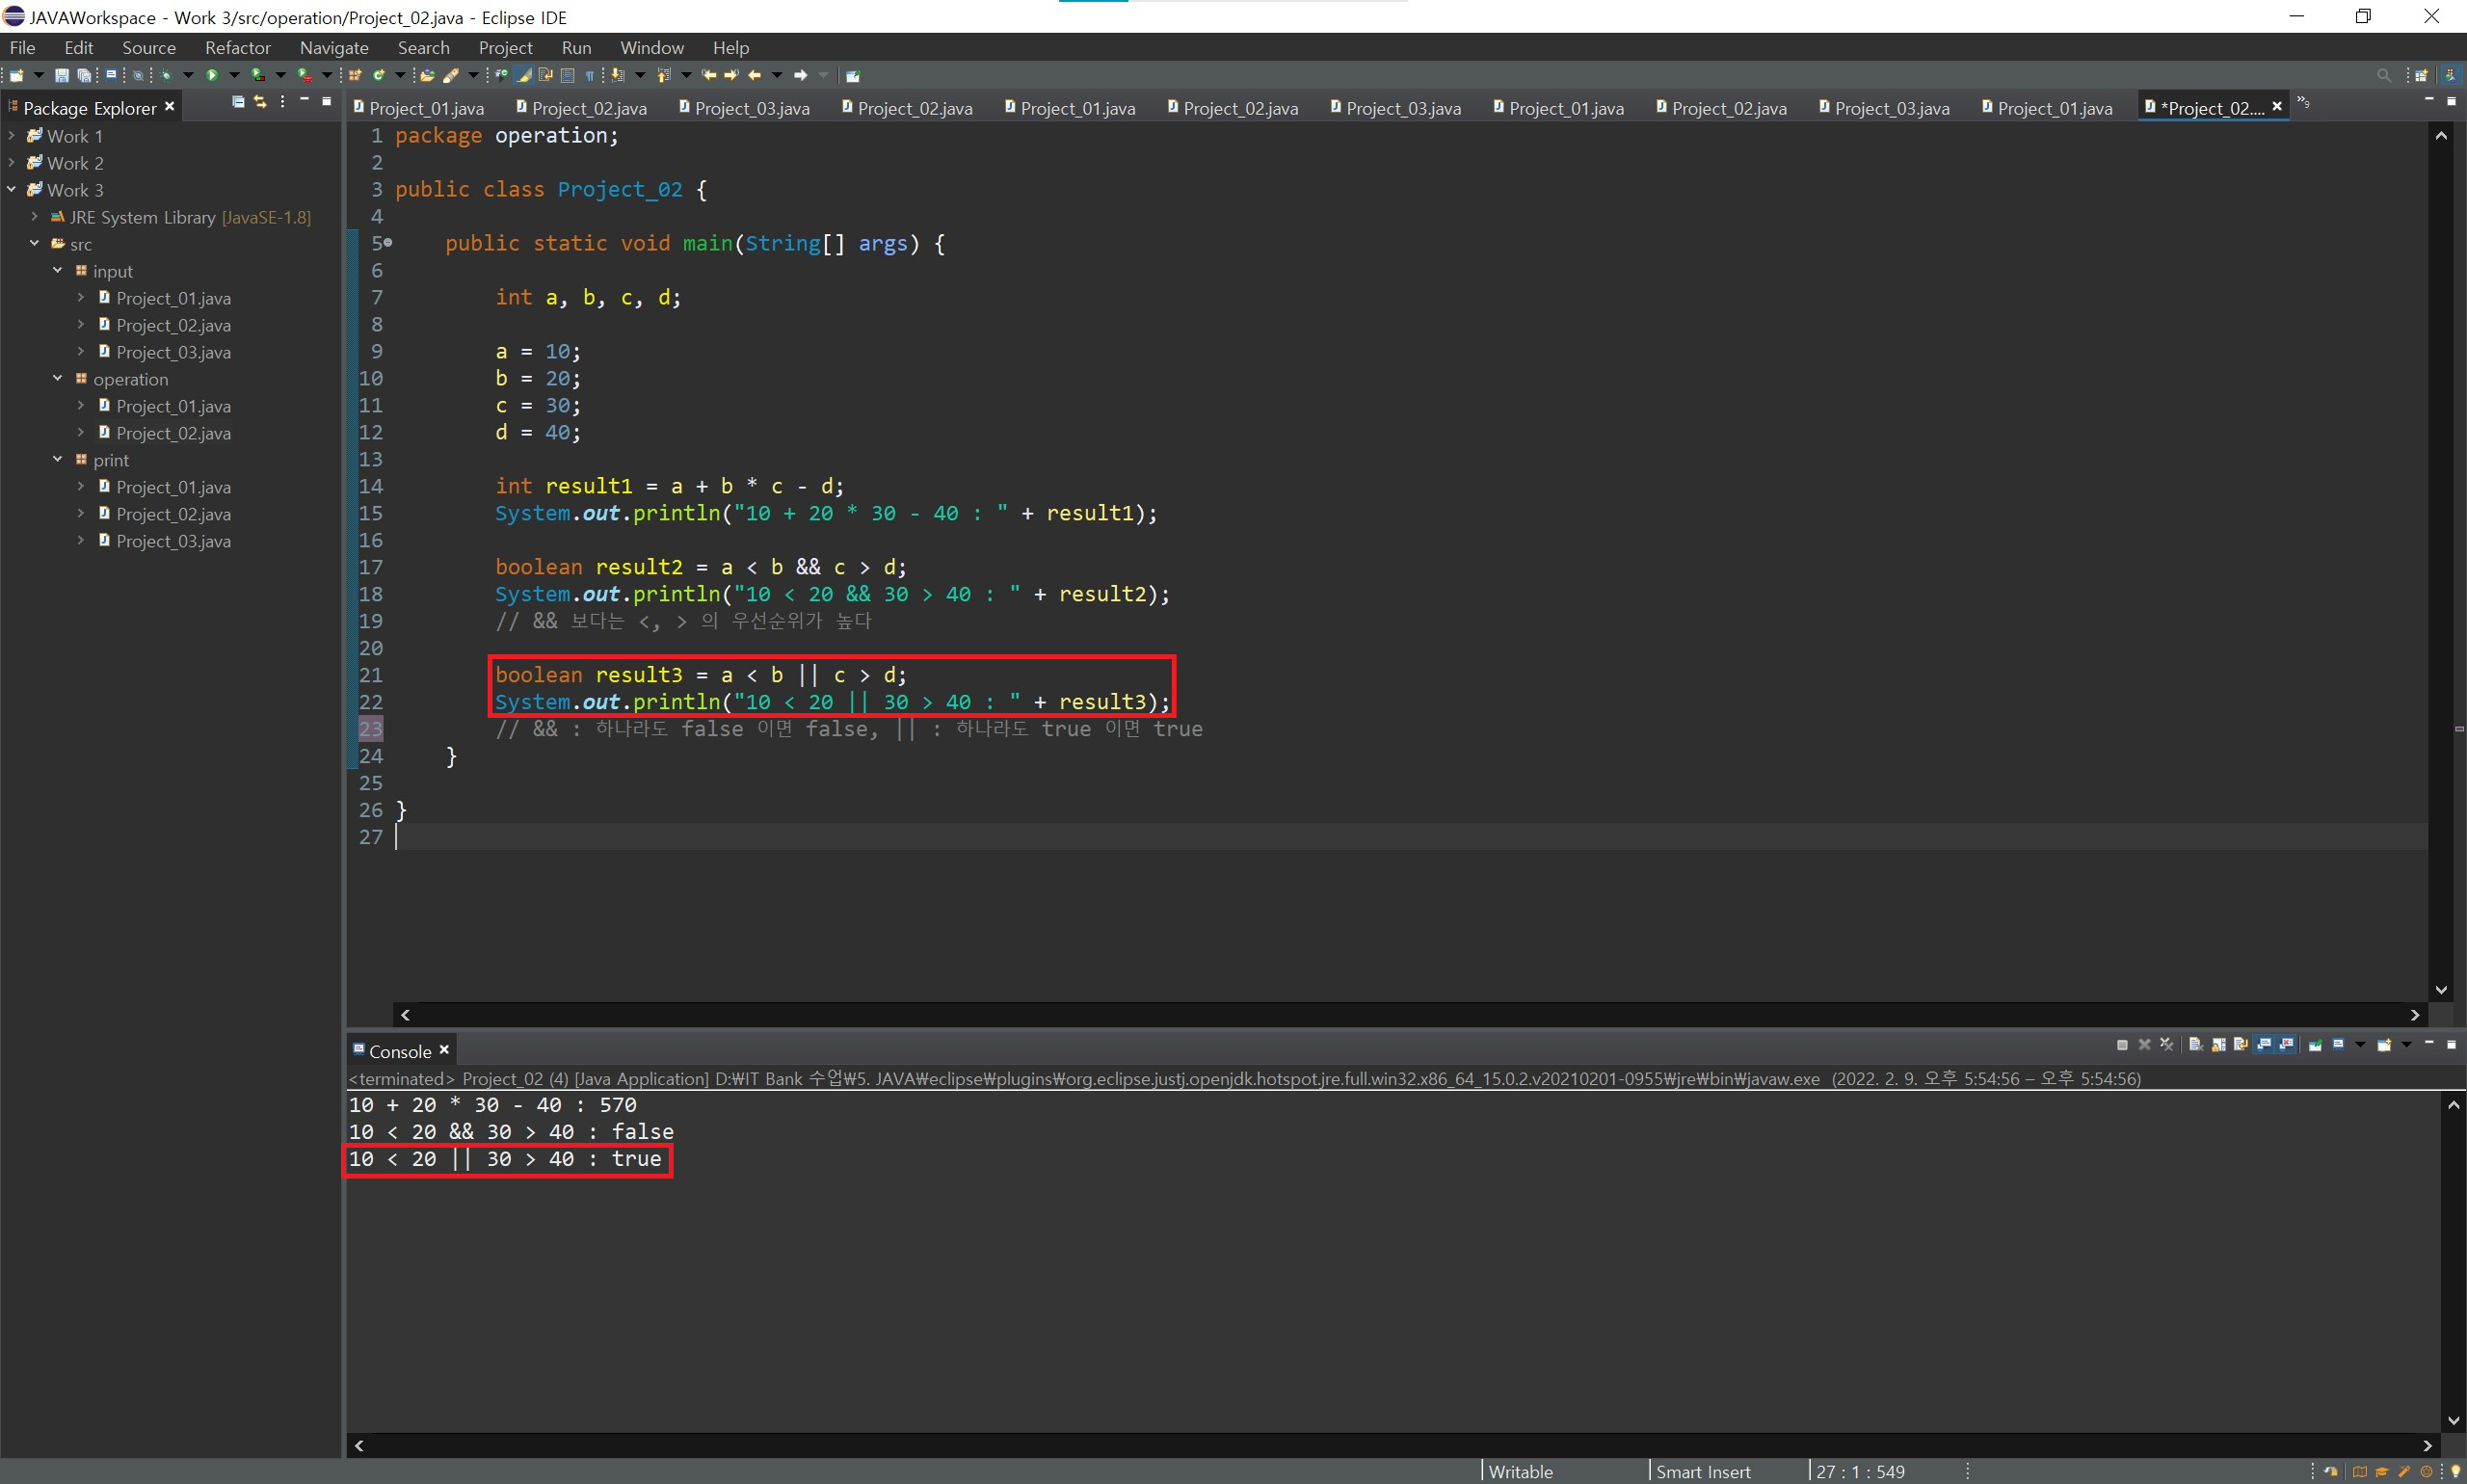
Task: Click the Debug bug icon
Action: coord(166,75)
